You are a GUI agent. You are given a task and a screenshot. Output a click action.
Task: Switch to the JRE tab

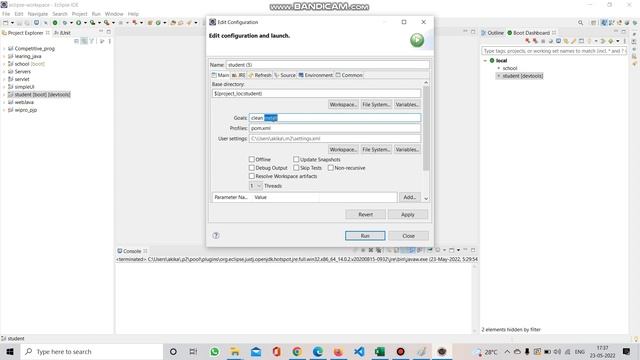238,75
